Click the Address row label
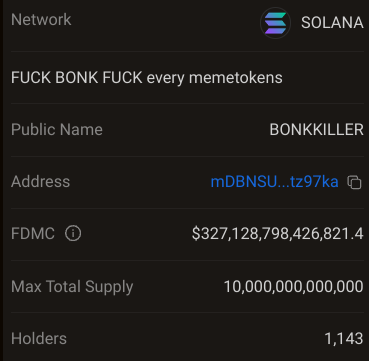369x361 pixels. point(40,182)
